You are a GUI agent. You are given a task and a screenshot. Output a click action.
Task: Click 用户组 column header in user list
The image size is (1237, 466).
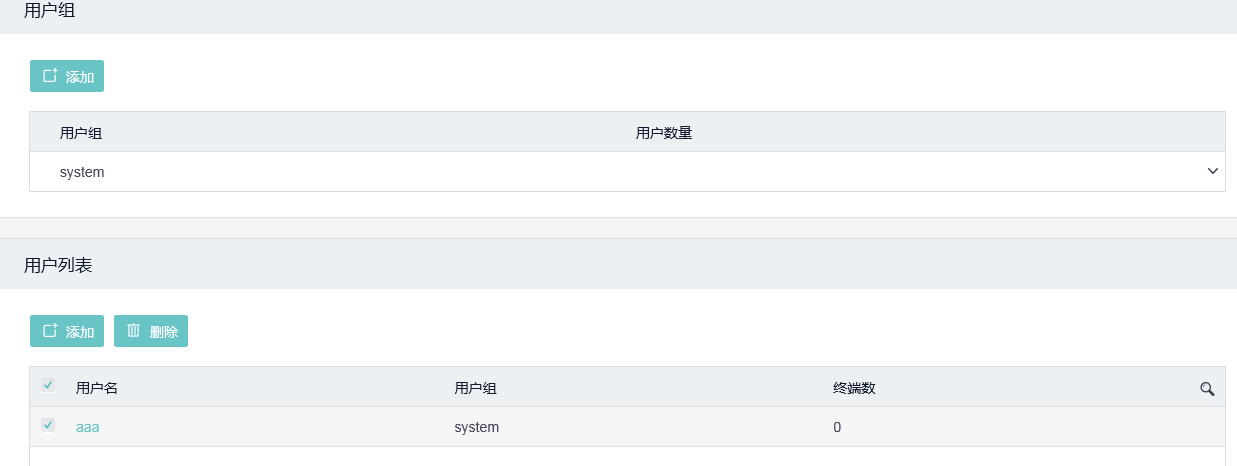pyautogui.click(x=475, y=388)
